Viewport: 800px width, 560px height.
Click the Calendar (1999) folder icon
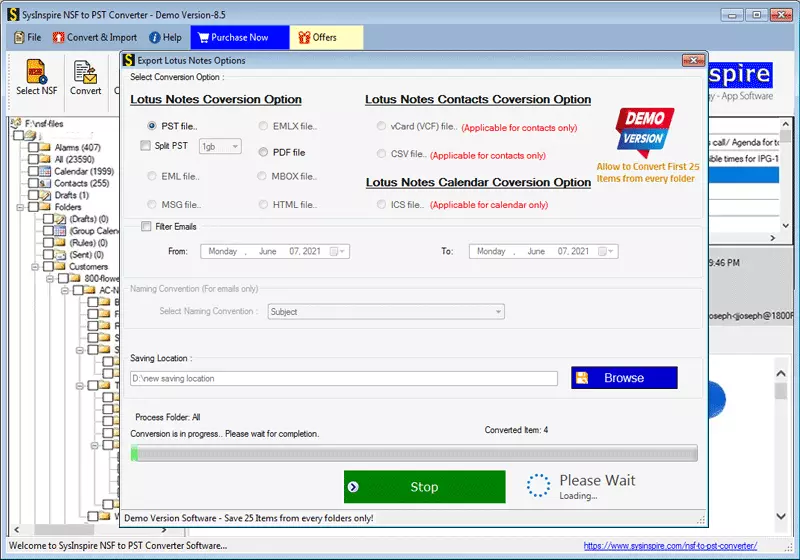(x=45, y=171)
